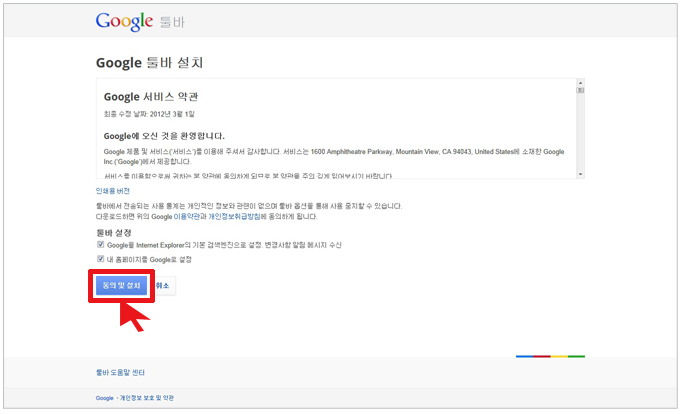The image size is (684, 414).
Task: Click the Google 툴바 설치 page title
Action: click(x=150, y=63)
